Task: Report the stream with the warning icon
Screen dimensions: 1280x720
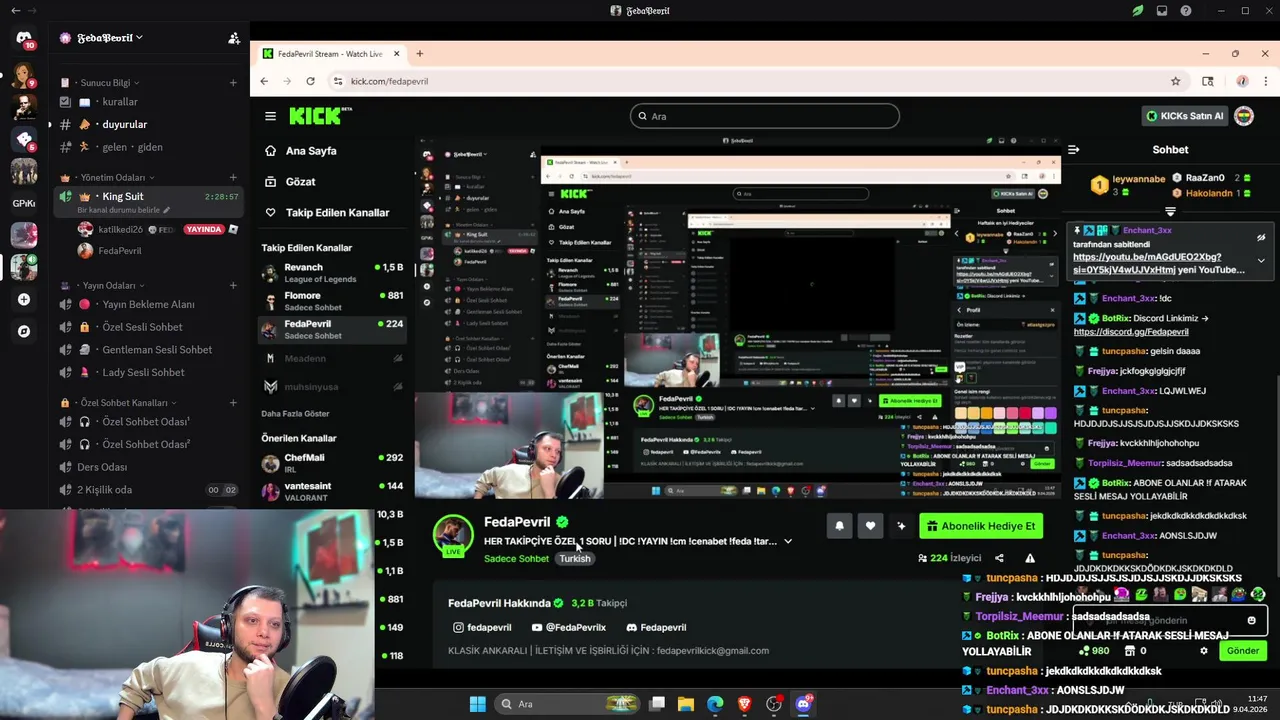Action: point(1030,558)
